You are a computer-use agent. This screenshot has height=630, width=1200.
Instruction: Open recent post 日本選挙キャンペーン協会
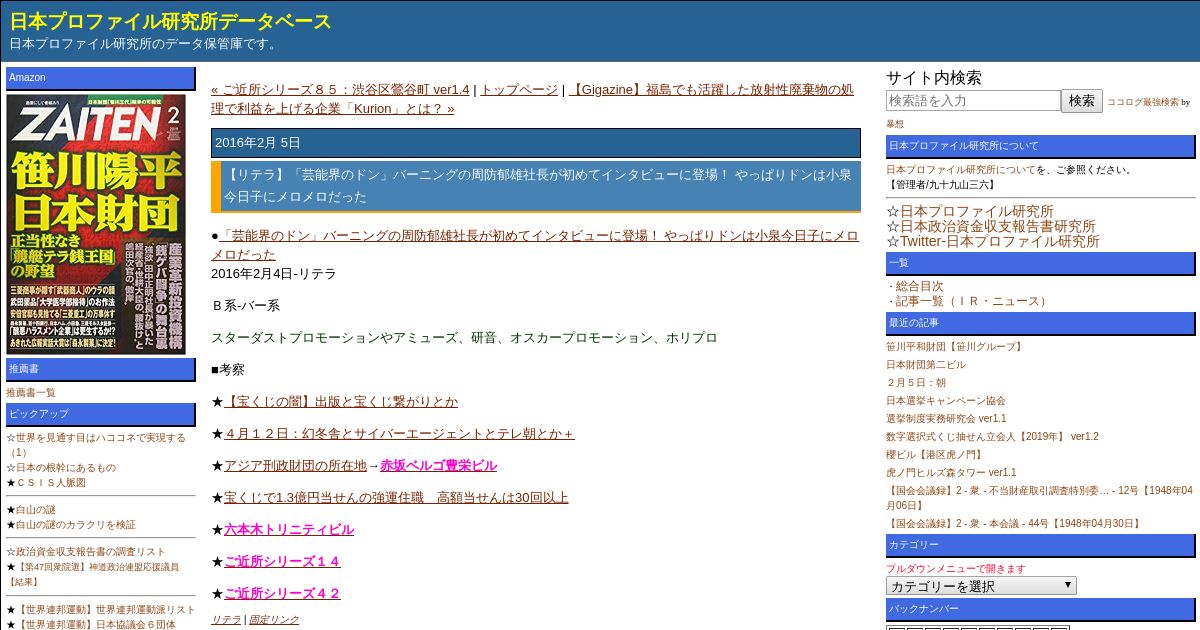[x=946, y=401]
